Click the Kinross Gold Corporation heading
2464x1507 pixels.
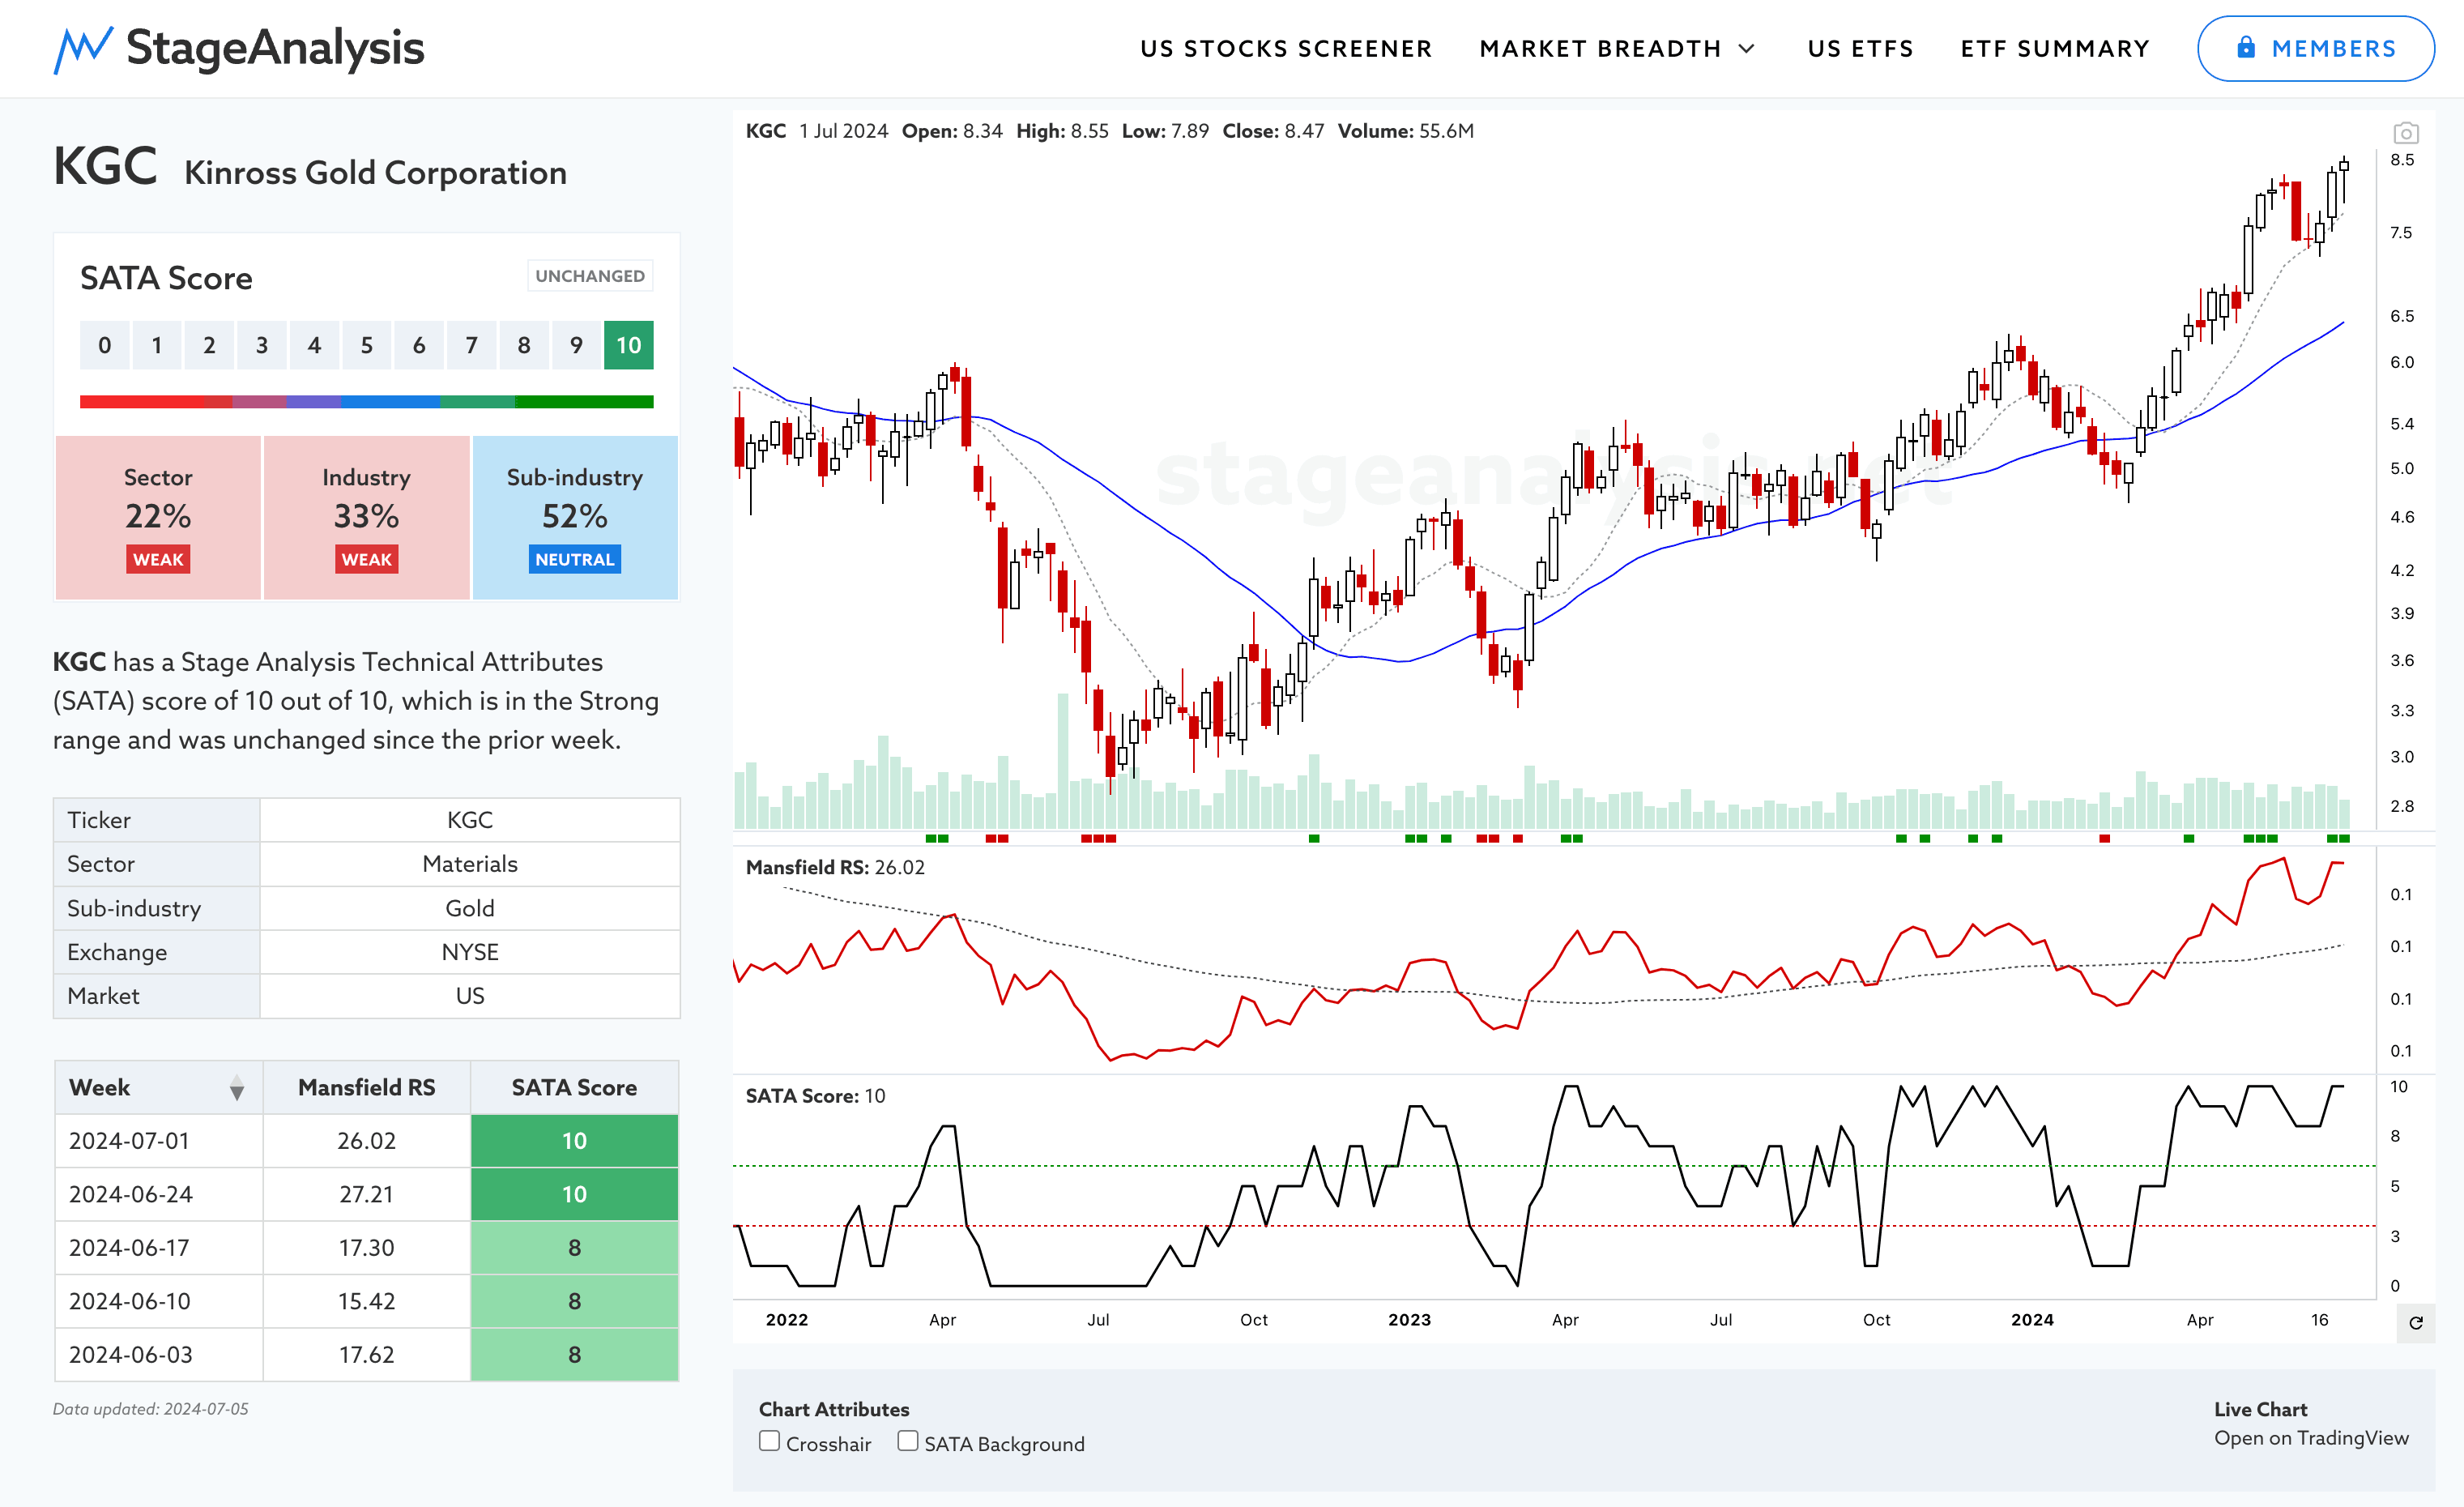(x=375, y=173)
